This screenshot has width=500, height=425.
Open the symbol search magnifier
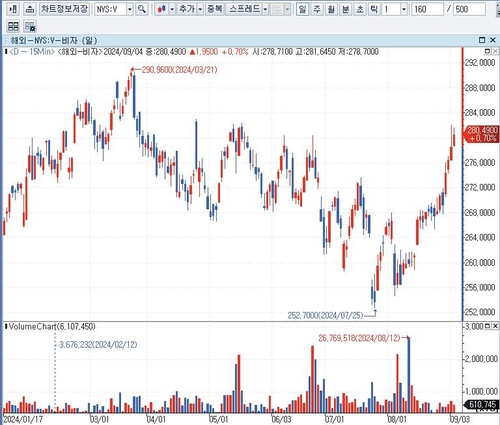[142, 9]
